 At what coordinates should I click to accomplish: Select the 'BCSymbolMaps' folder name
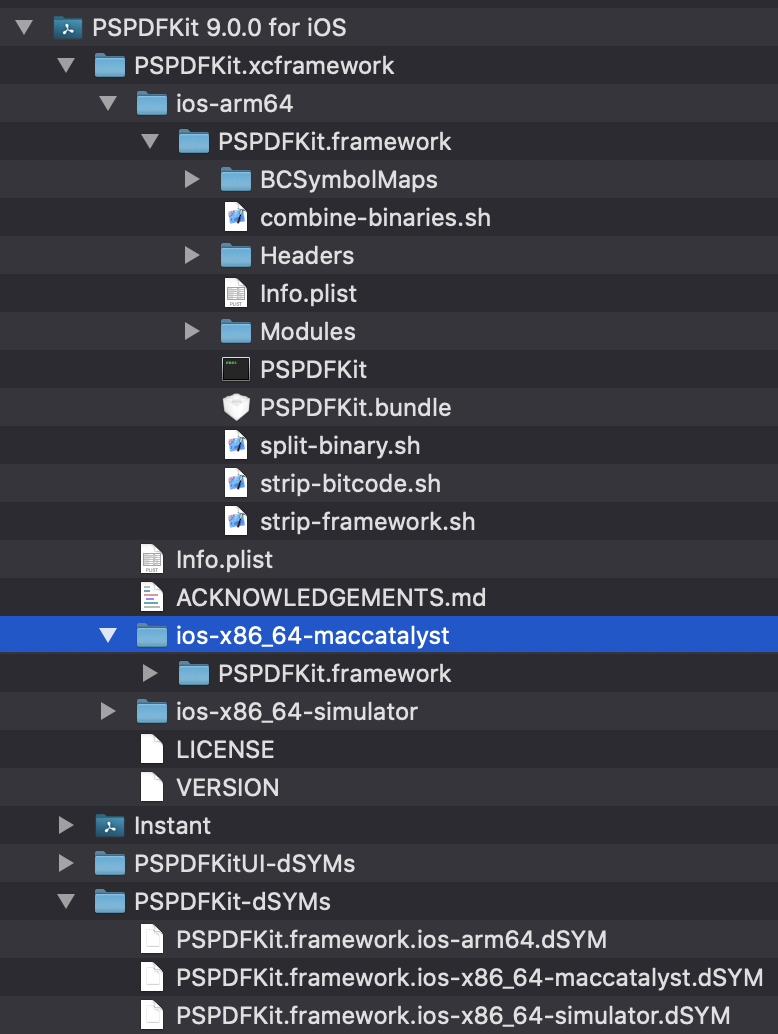pyautogui.click(x=349, y=180)
